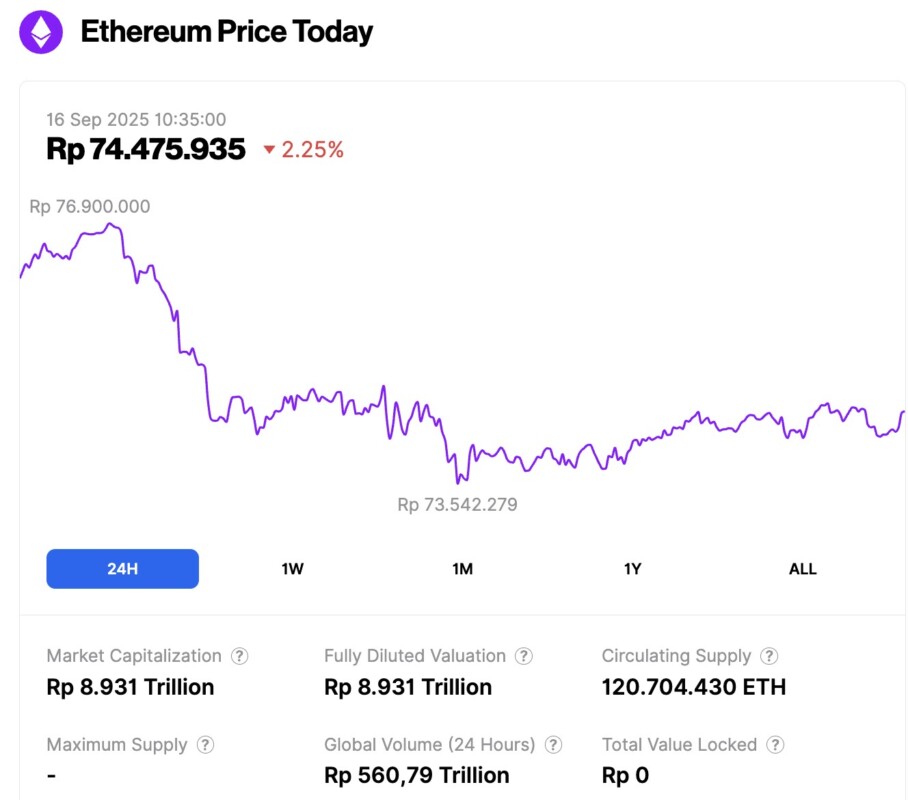This screenshot has width=908, height=800.
Task: Click the Rp 73.542.279 low price label
Action: [x=457, y=505]
